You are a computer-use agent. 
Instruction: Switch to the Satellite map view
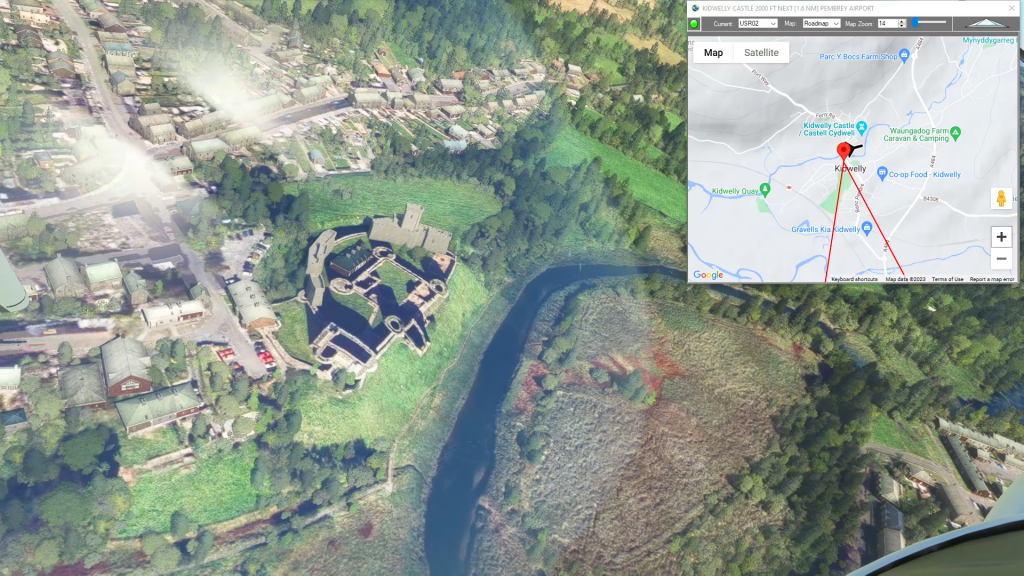click(x=761, y=53)
